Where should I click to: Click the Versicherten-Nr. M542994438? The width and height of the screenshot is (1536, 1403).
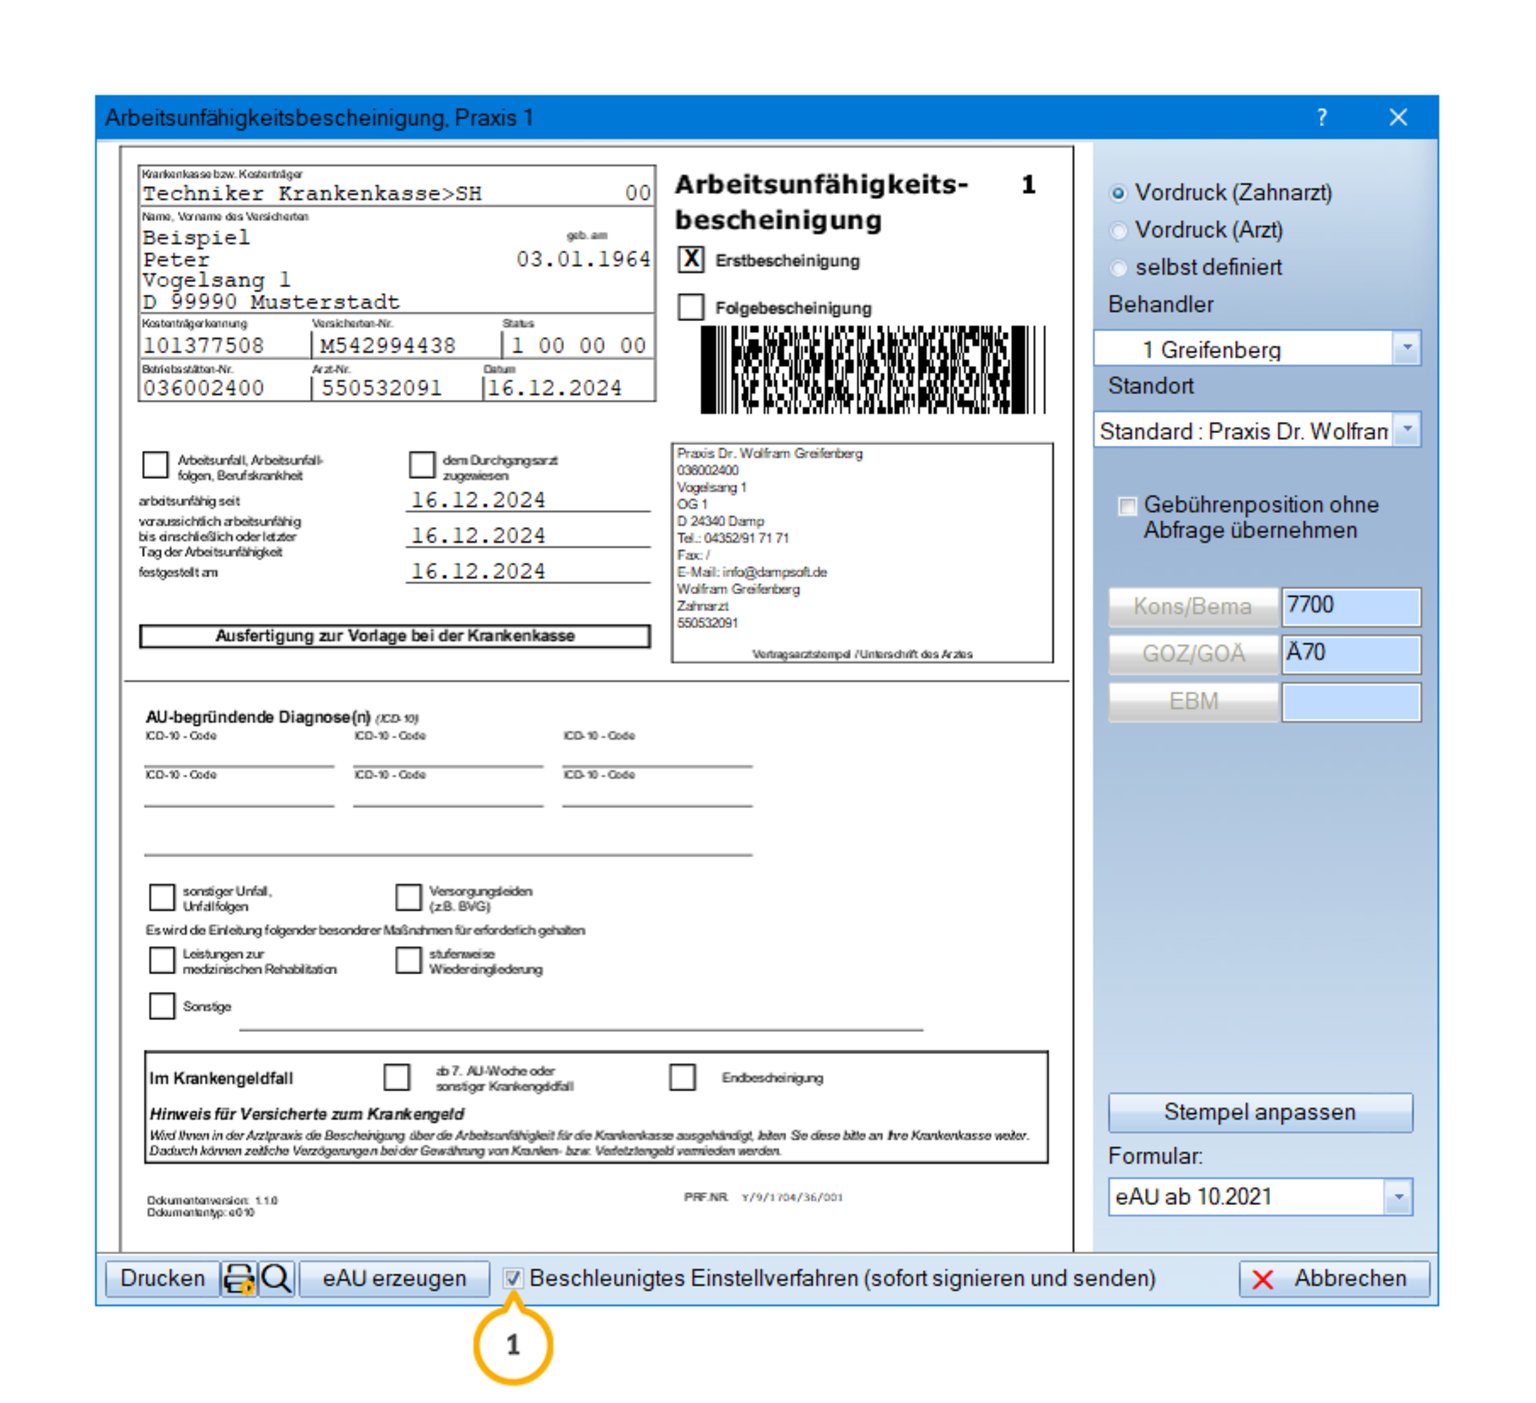[388, 346]
